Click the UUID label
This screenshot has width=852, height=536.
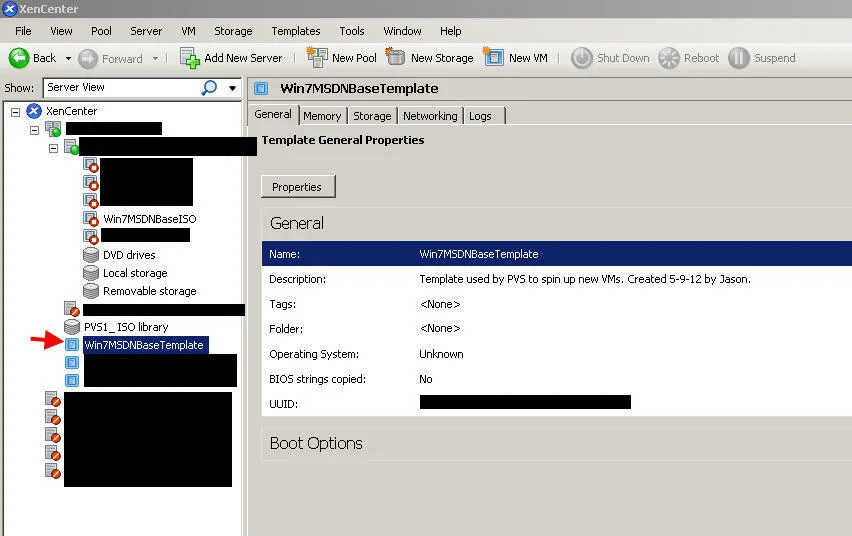[283, 404]
